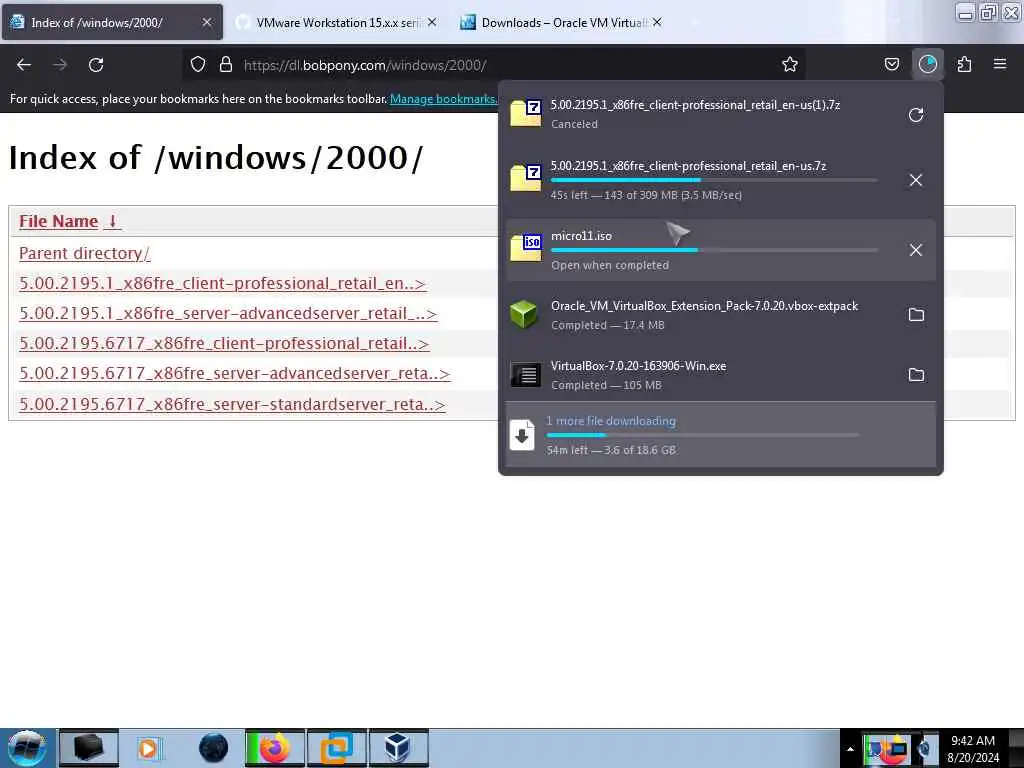Click micro11.iso download progress bar
1024x768 pixels.
tap(714, 250)
